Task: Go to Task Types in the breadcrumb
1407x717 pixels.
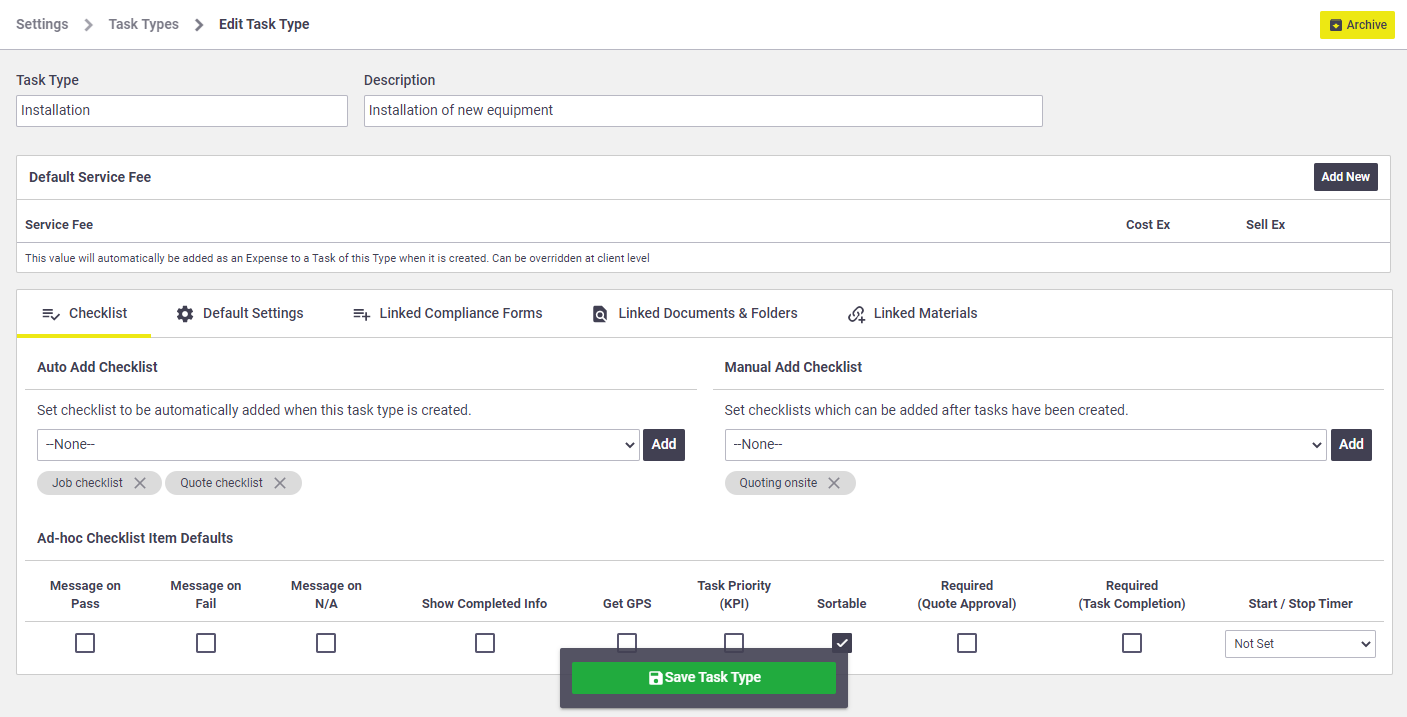Action: [x=144, y=24]
